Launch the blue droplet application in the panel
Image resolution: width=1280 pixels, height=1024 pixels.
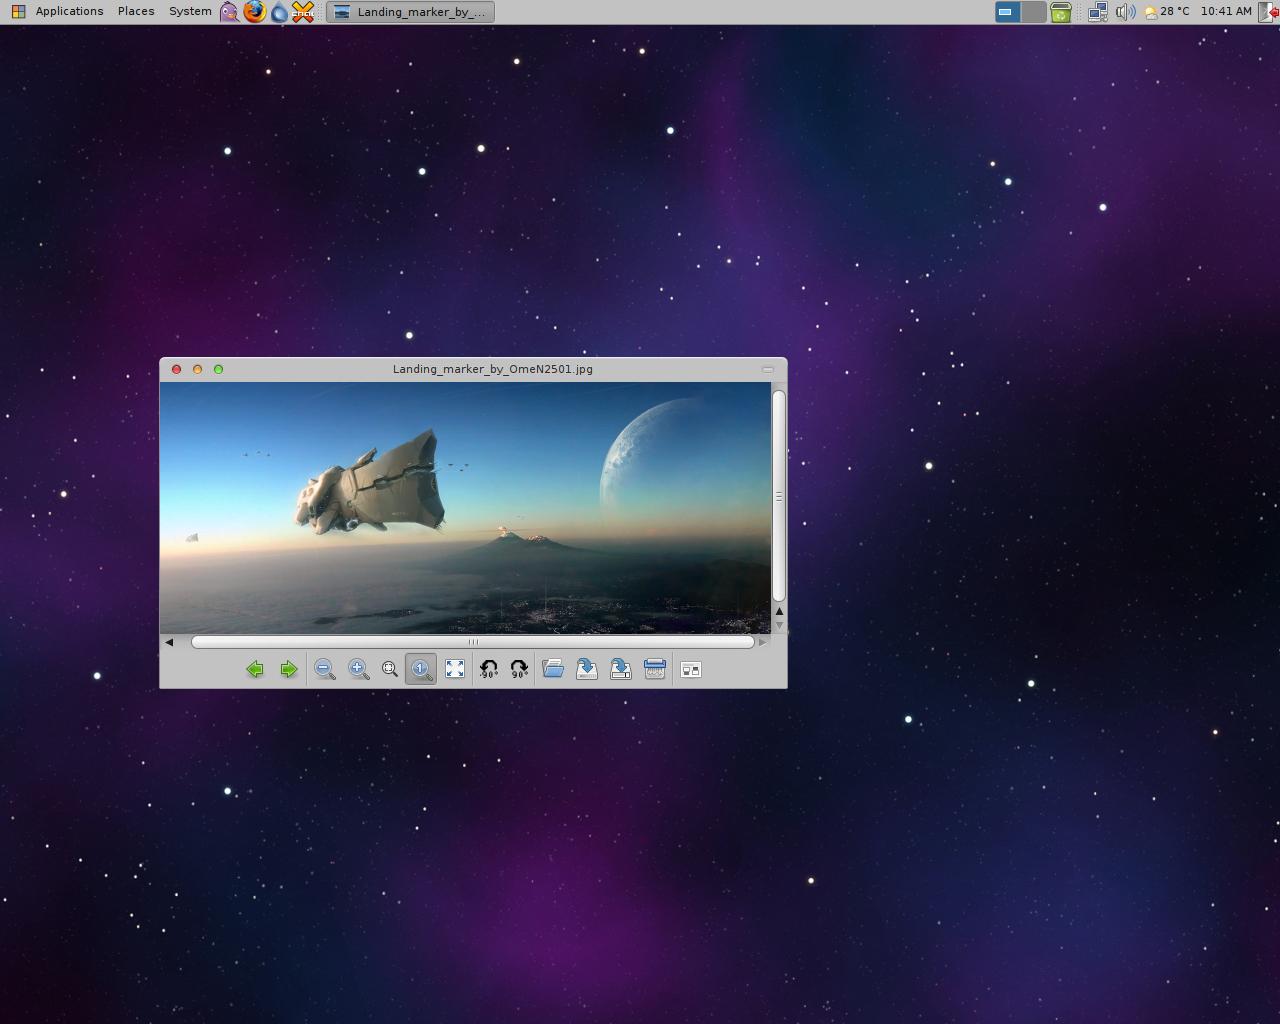pos(280,12)
